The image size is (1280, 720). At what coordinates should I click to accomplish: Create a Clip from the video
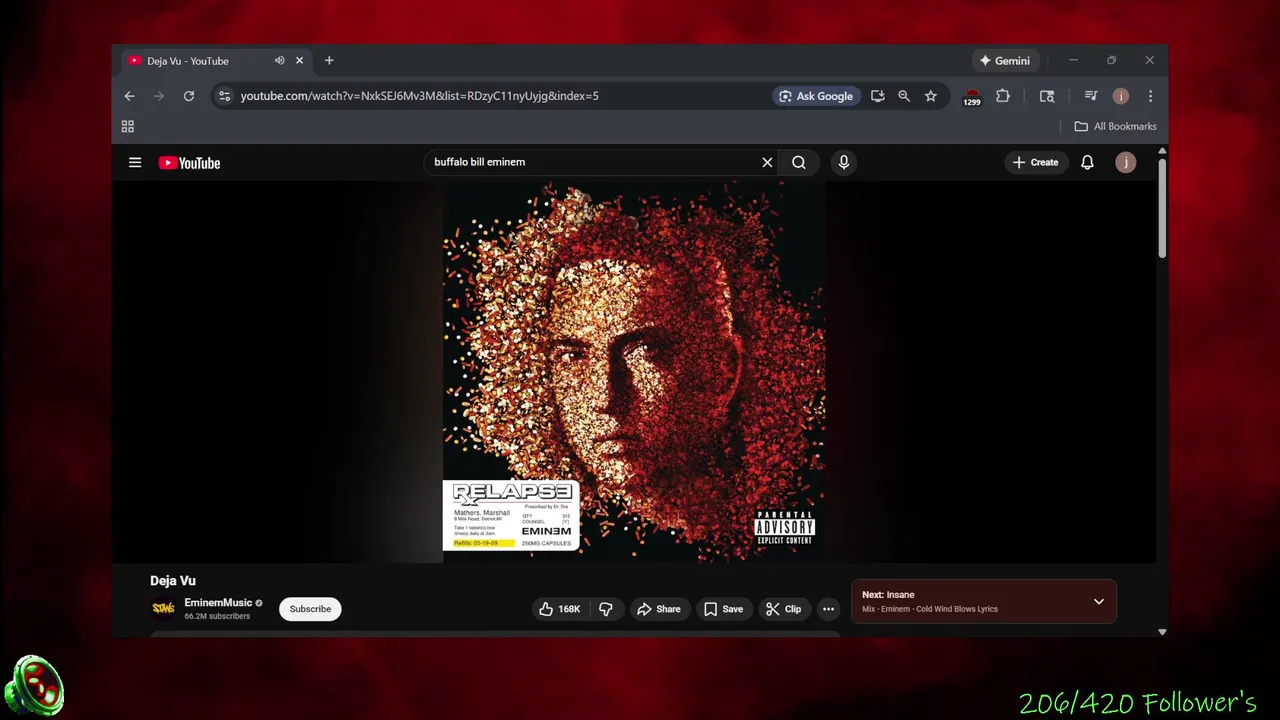click(783, 609)
